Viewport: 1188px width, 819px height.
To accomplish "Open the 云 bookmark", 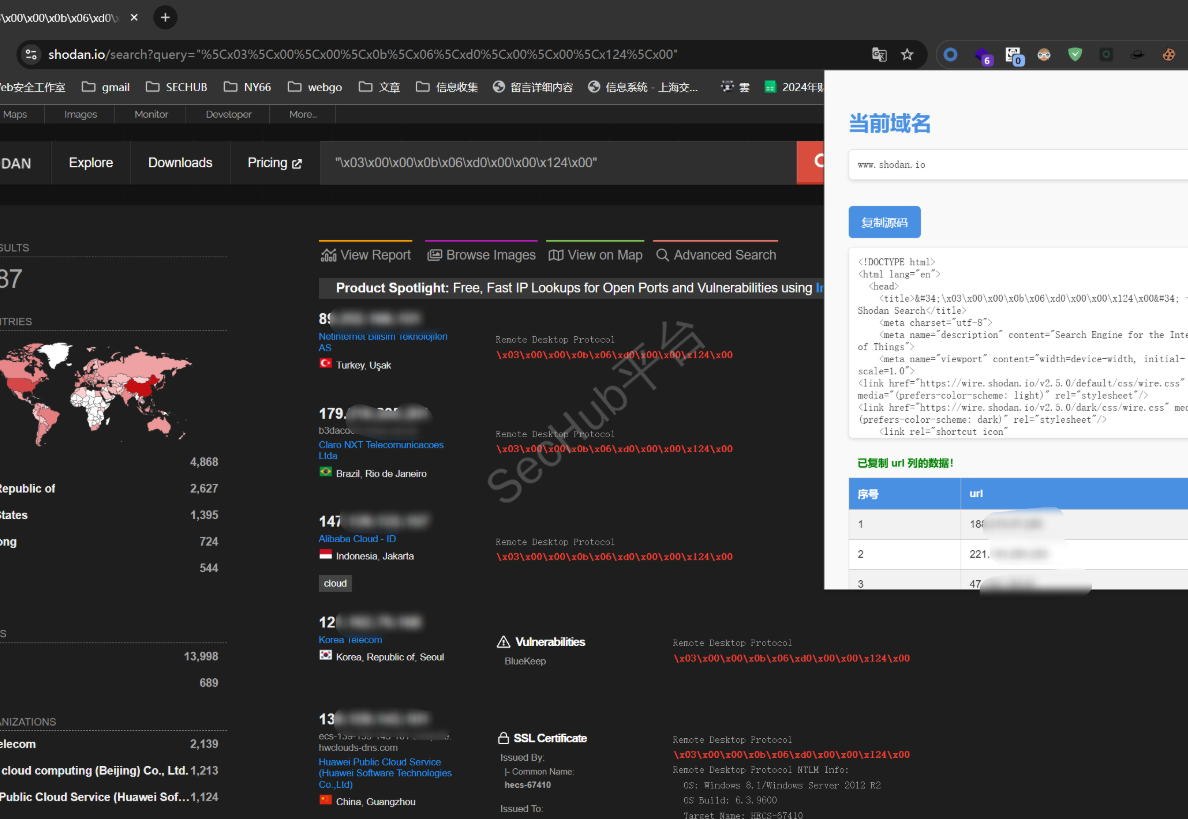I will (735, 87).
